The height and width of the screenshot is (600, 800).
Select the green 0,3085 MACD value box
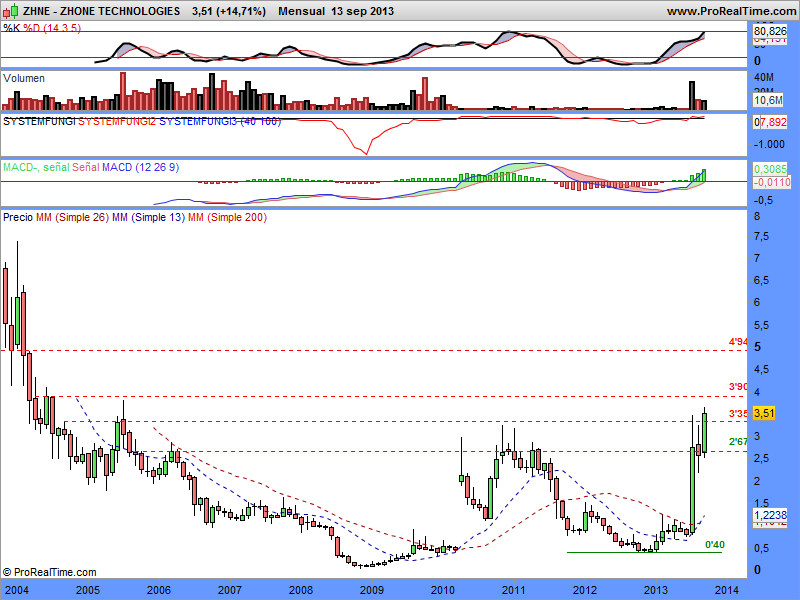pyautogui.click(x=770, y=168)
